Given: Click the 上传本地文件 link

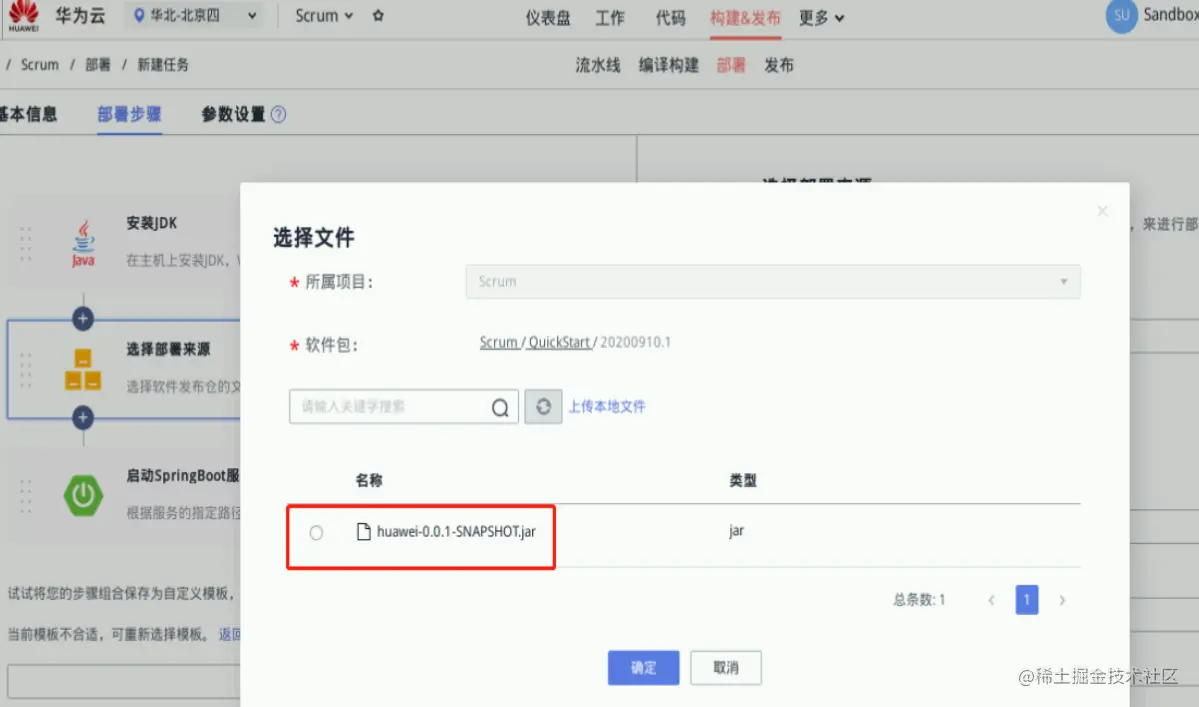Looking at the screenshot, I should pos(606,407).
